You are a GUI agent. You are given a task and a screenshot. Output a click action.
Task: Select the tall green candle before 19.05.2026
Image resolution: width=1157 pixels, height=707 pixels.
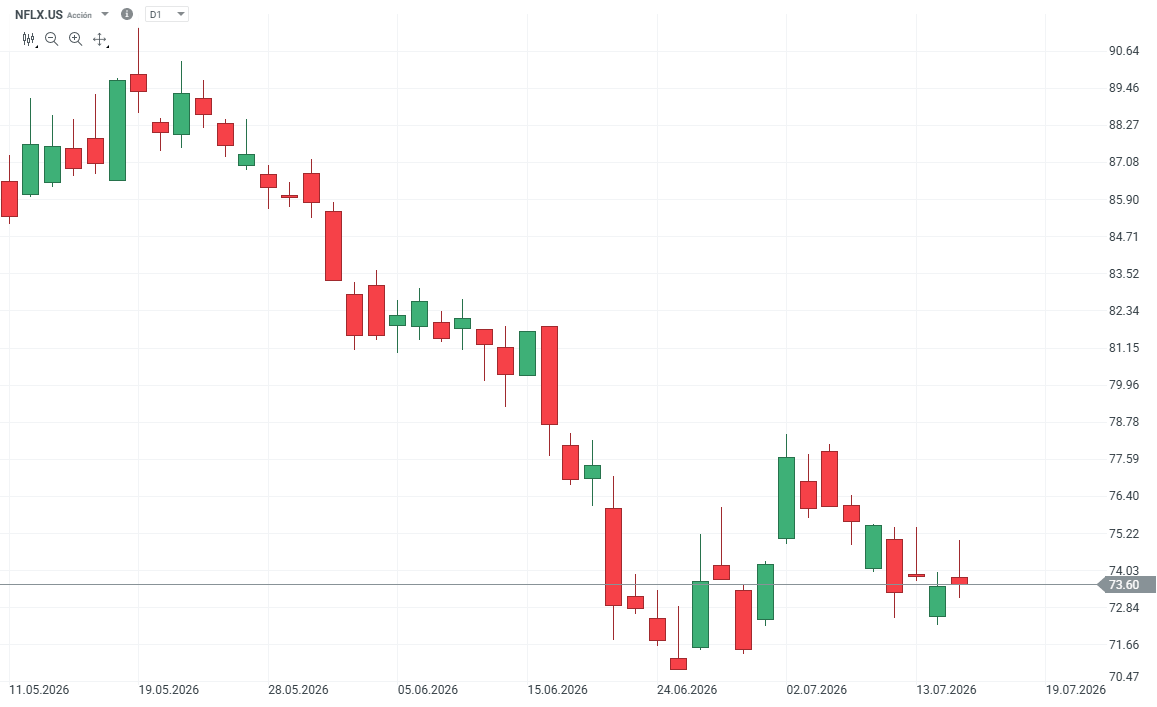(117, 130)
